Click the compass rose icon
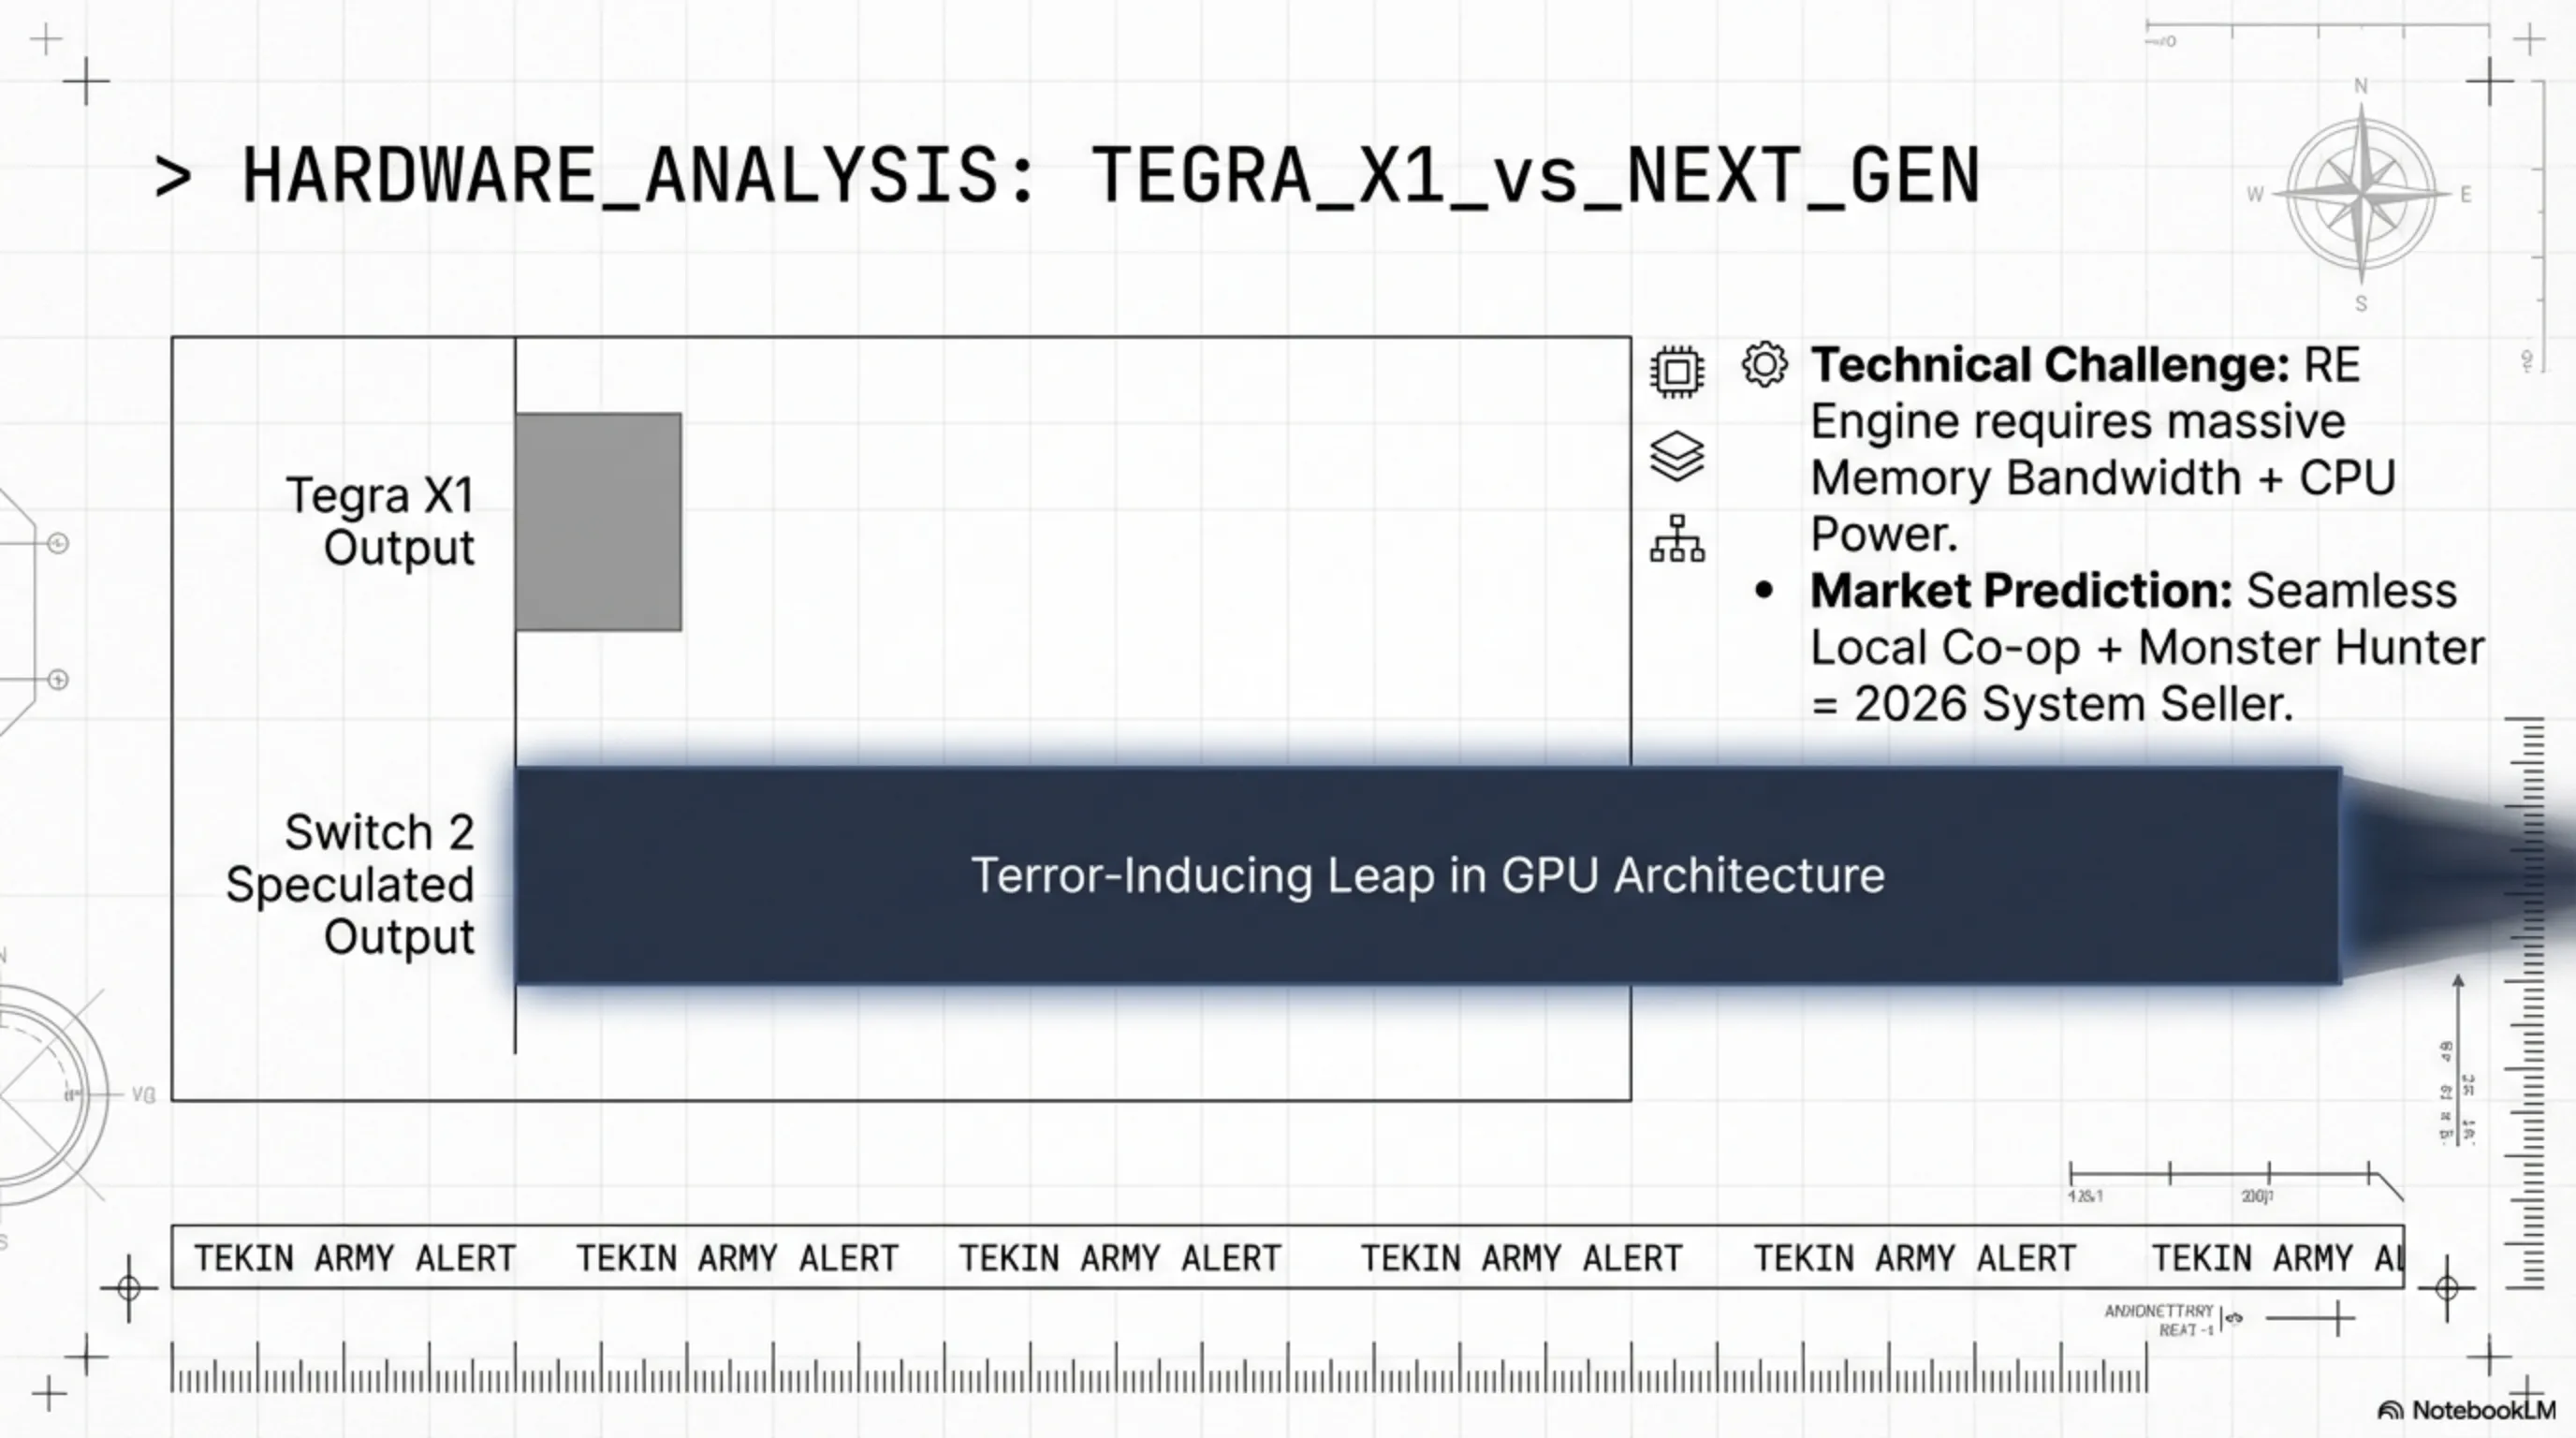The height and width of the screenshot is (1438, 2576). [x=2361, y=194]
